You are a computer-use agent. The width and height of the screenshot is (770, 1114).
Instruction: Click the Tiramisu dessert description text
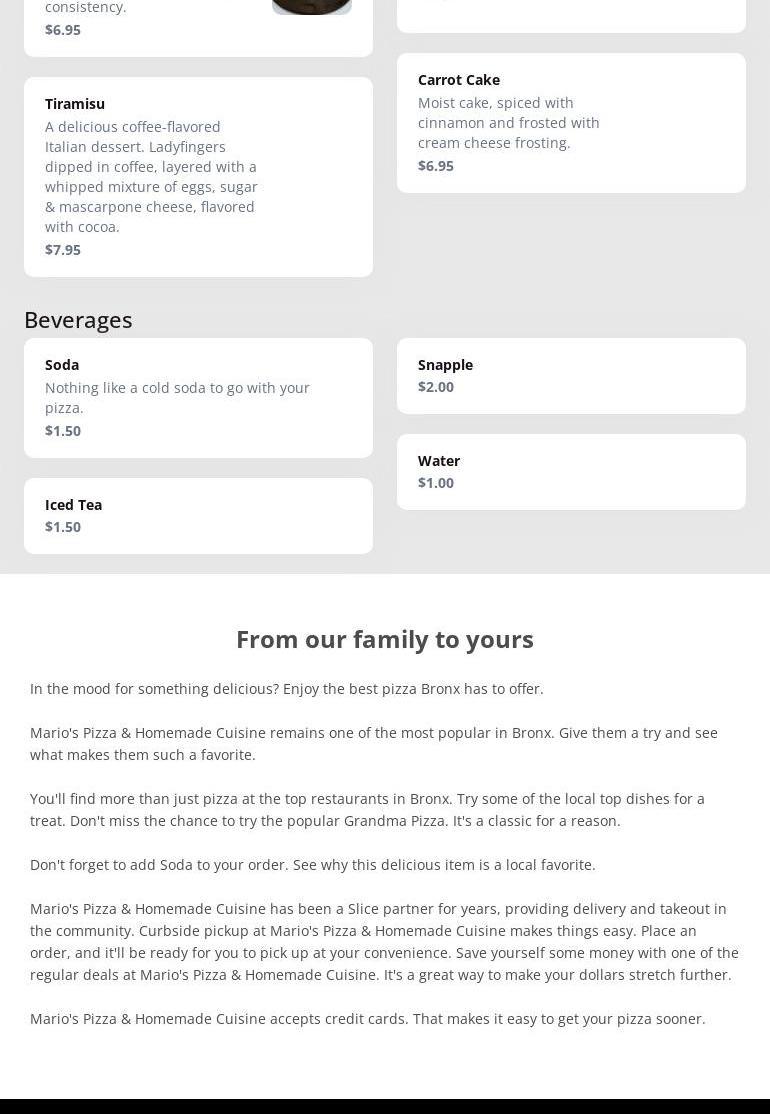click(x=151, y=177)
